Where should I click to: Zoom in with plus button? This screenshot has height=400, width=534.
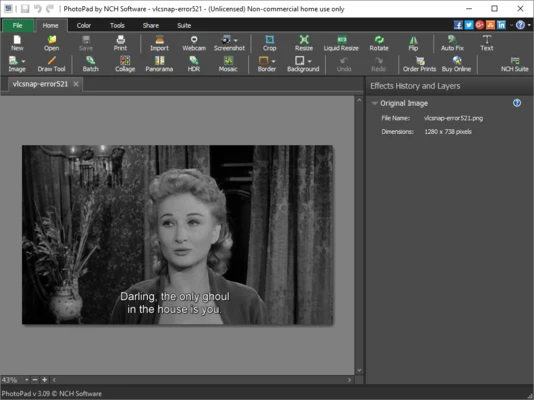(44, 380)
